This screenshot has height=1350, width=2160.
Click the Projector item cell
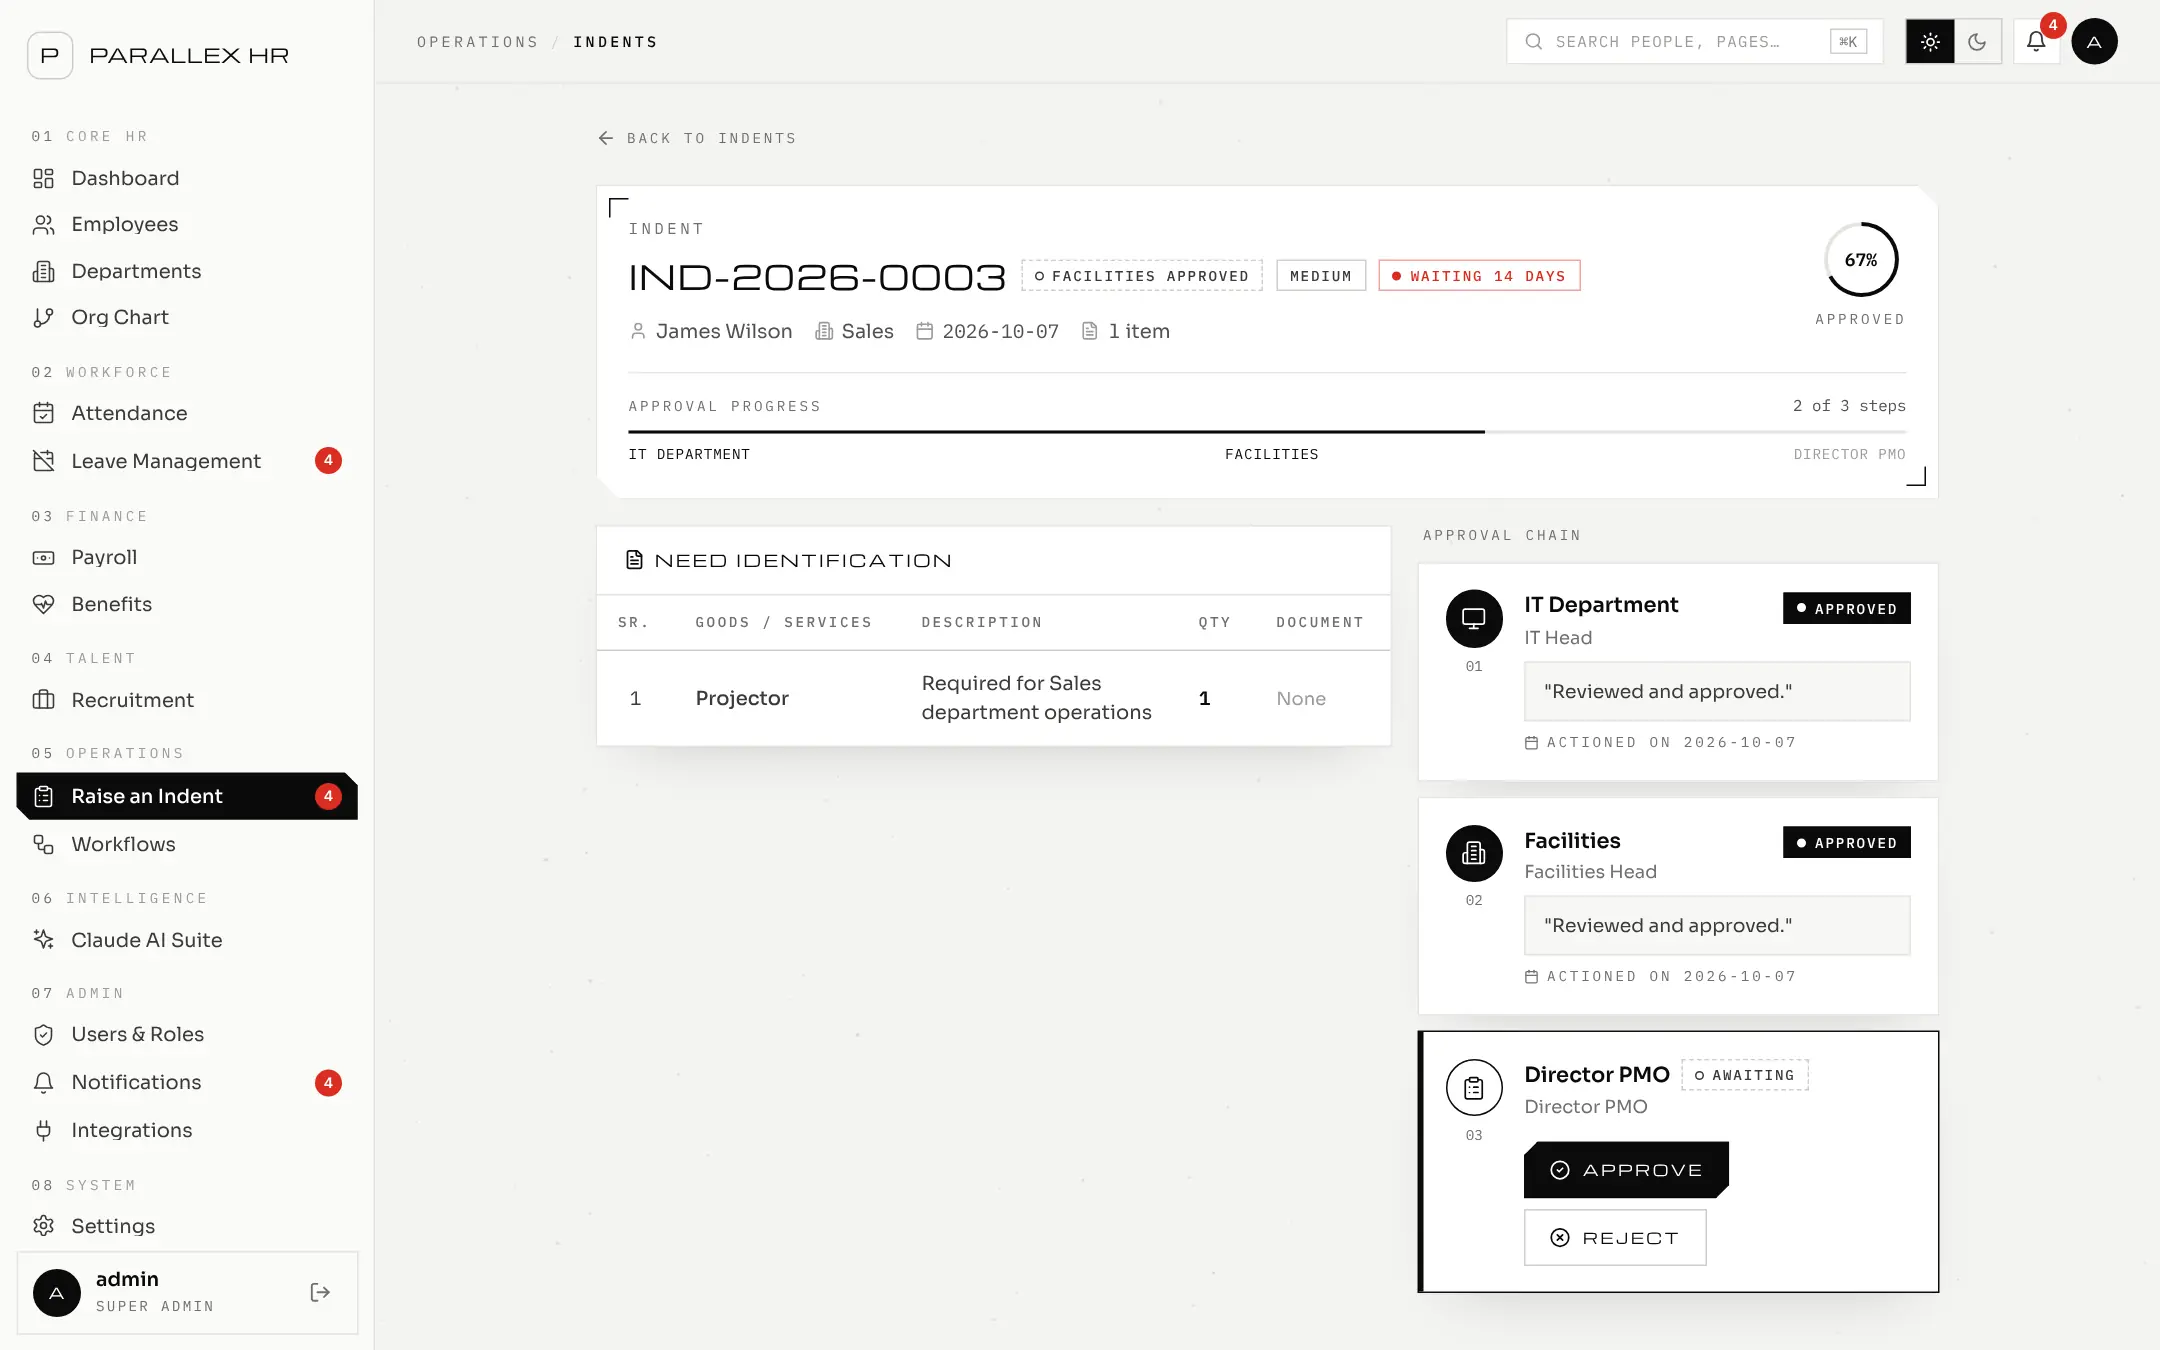point(742,698)
